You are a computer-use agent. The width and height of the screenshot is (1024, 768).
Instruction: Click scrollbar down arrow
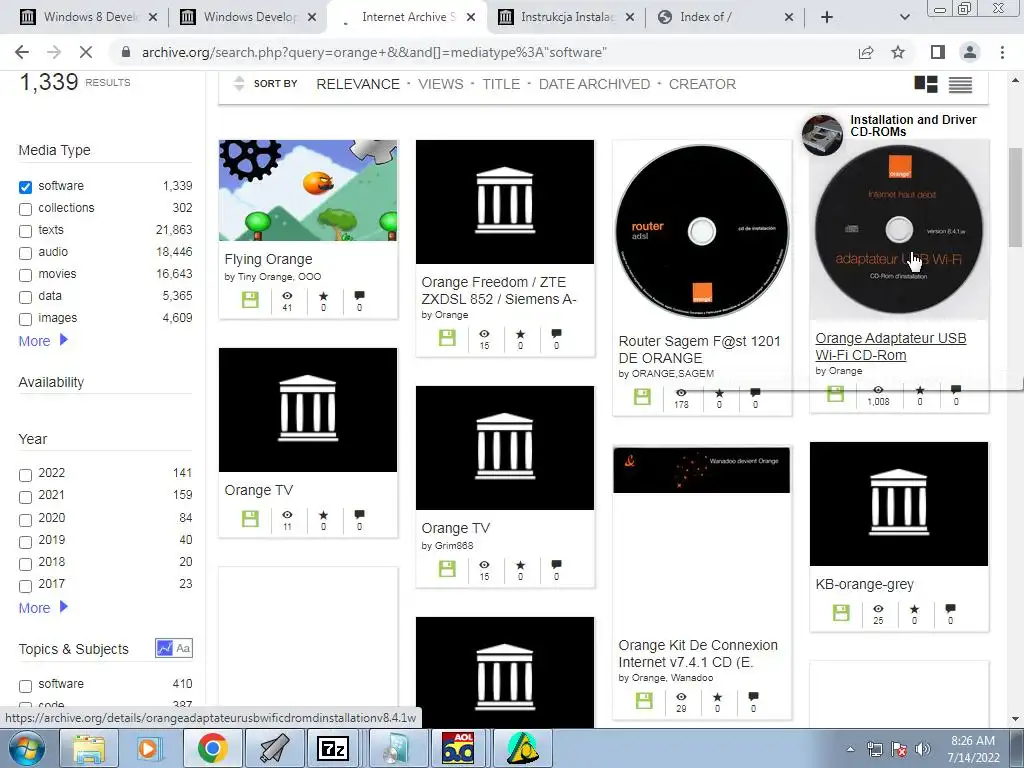tap(1015, 719)
